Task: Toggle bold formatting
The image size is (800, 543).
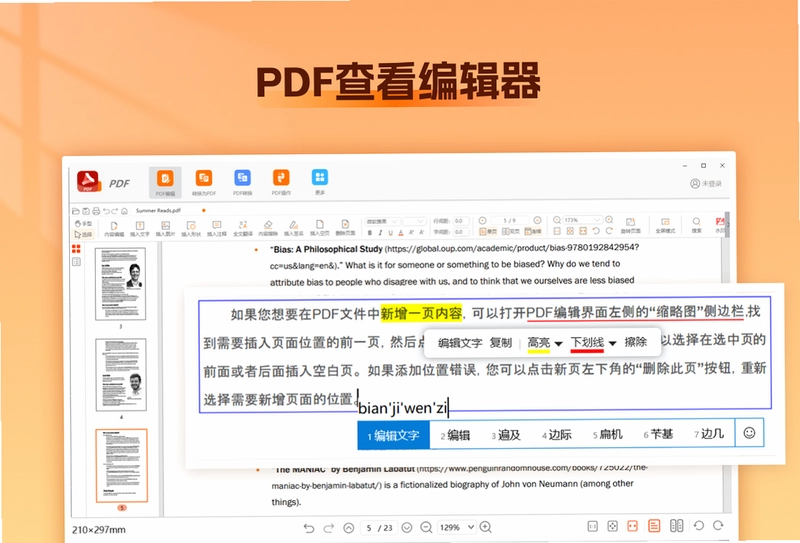Action: (370, 233)
